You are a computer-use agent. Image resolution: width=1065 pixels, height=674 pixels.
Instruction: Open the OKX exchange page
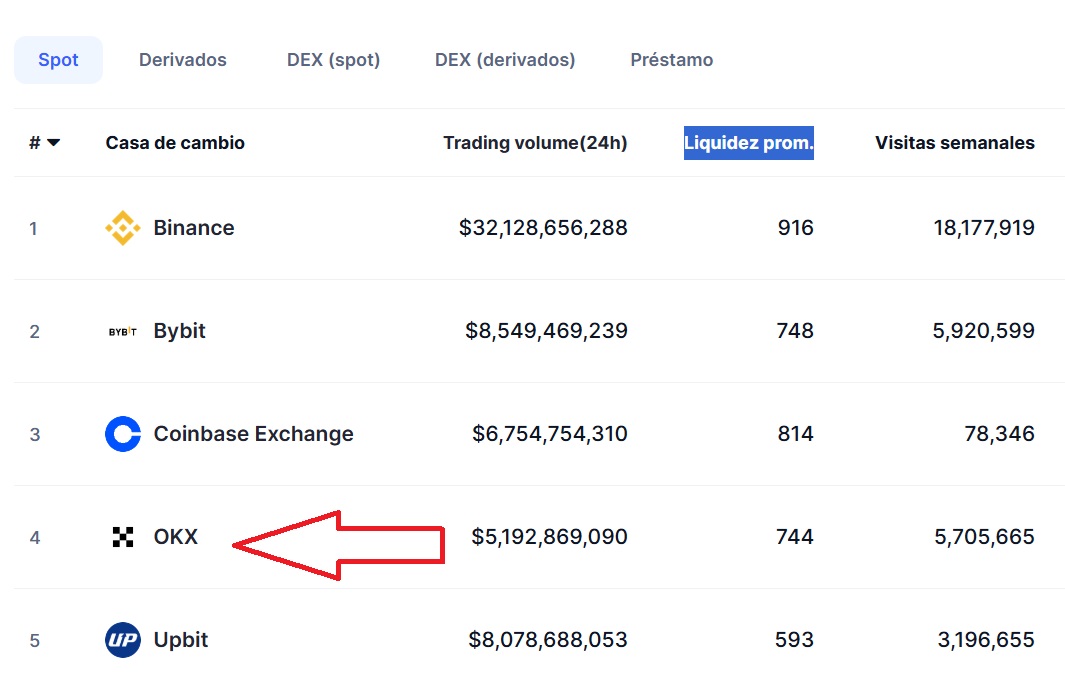176,537
